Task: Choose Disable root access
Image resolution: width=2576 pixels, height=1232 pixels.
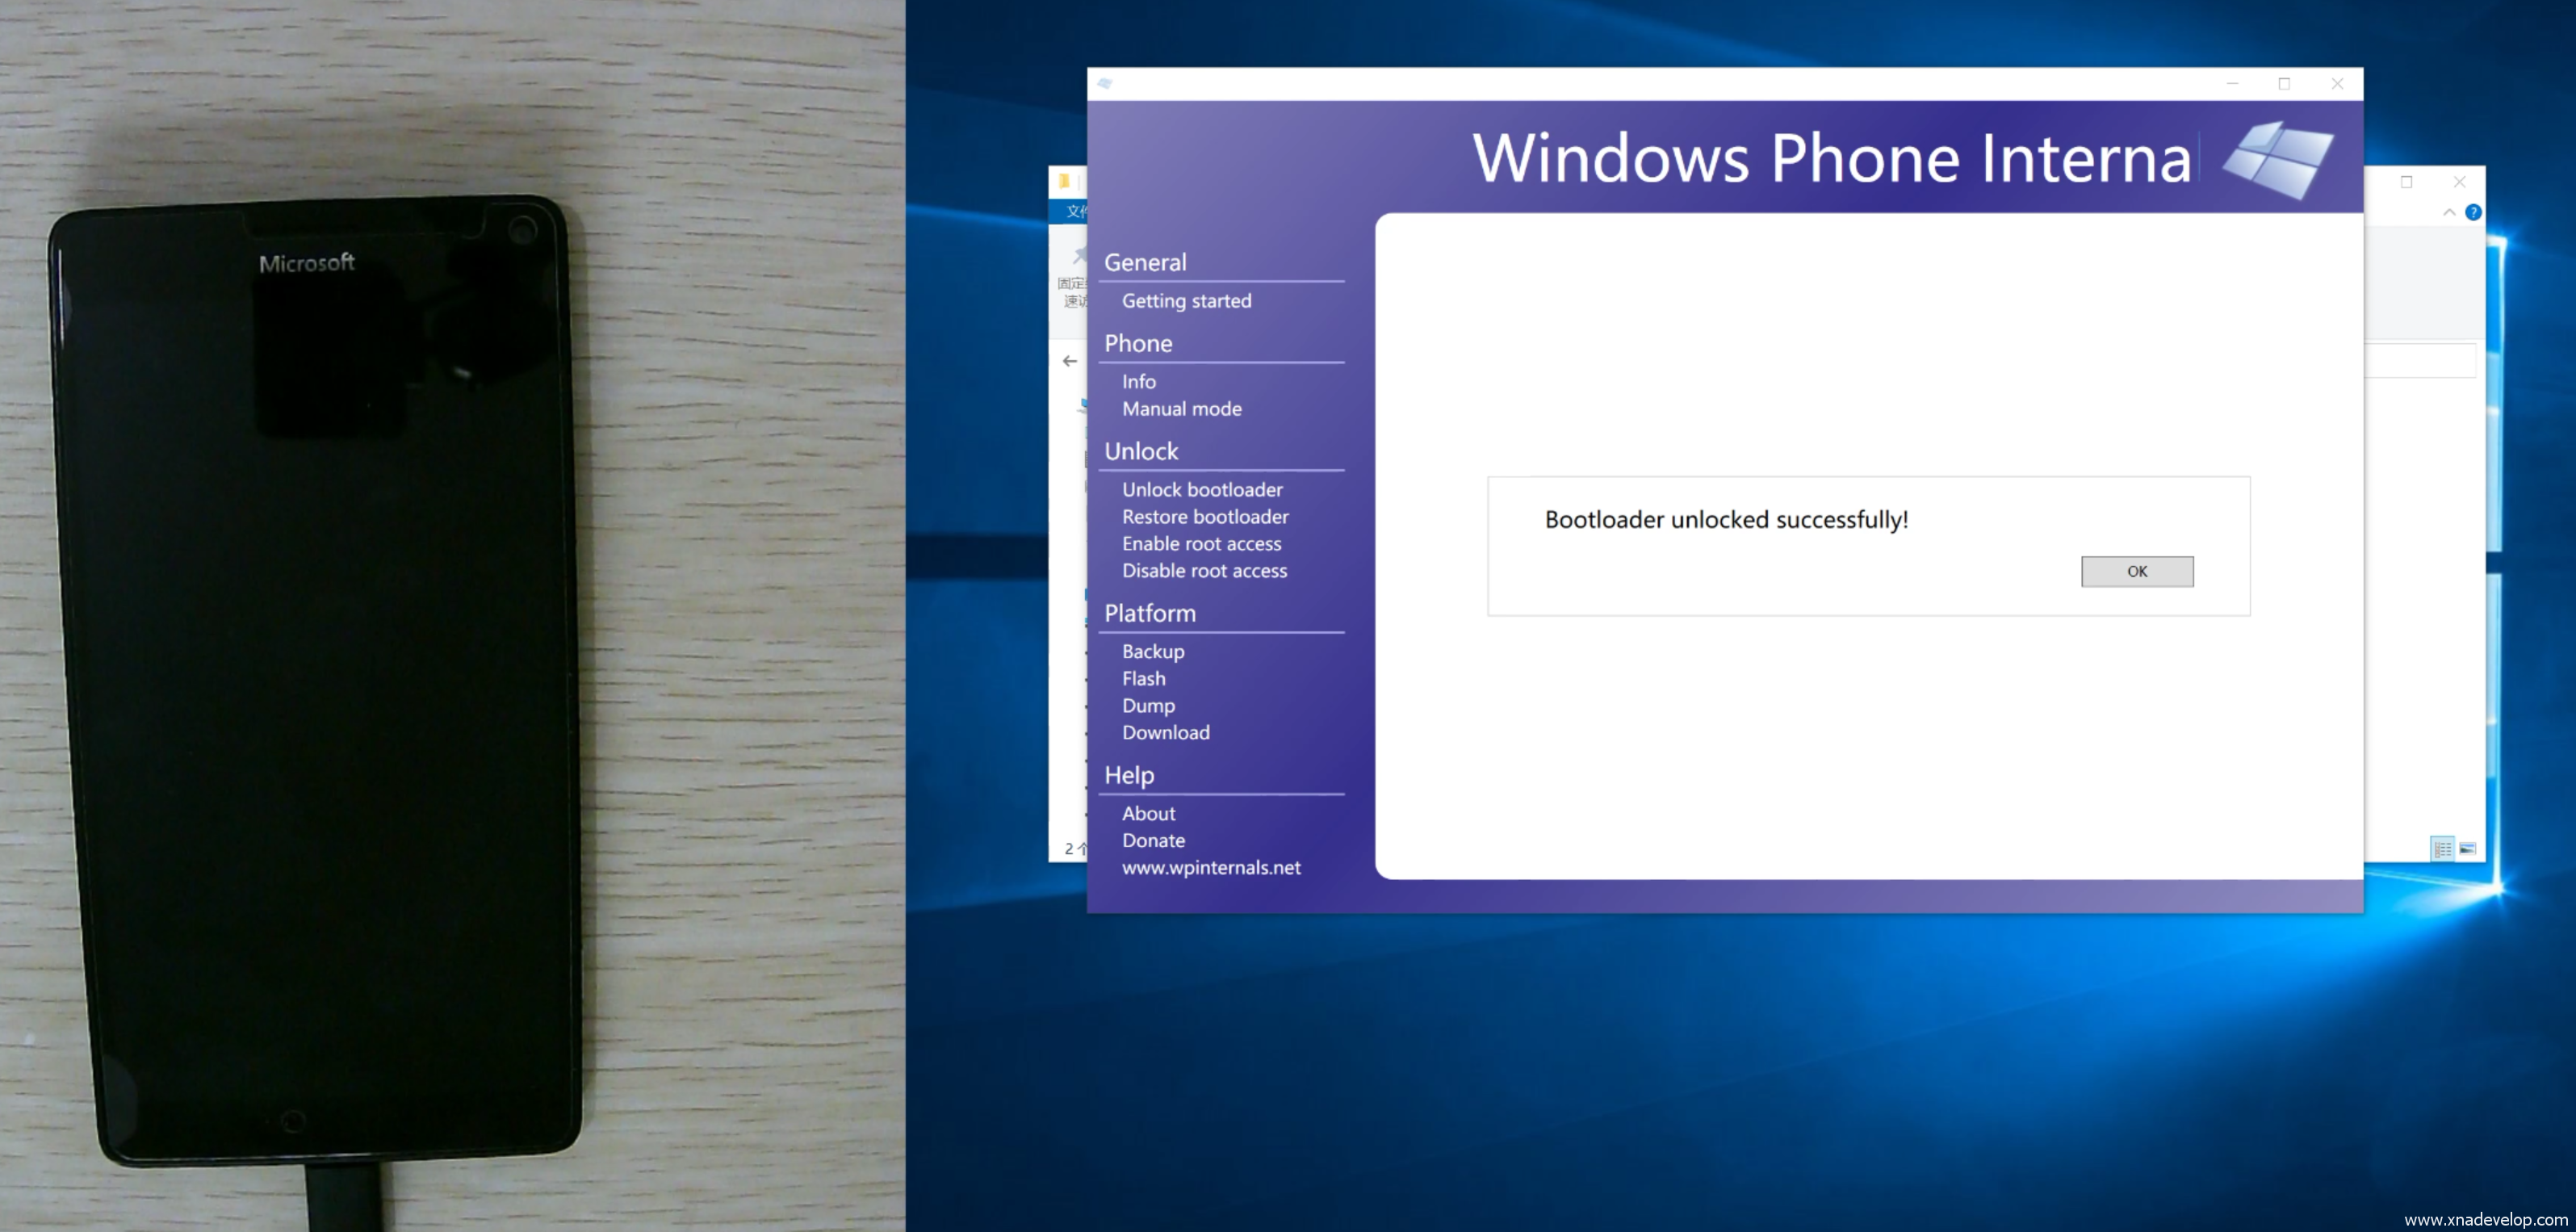Action: [1203, 571]
